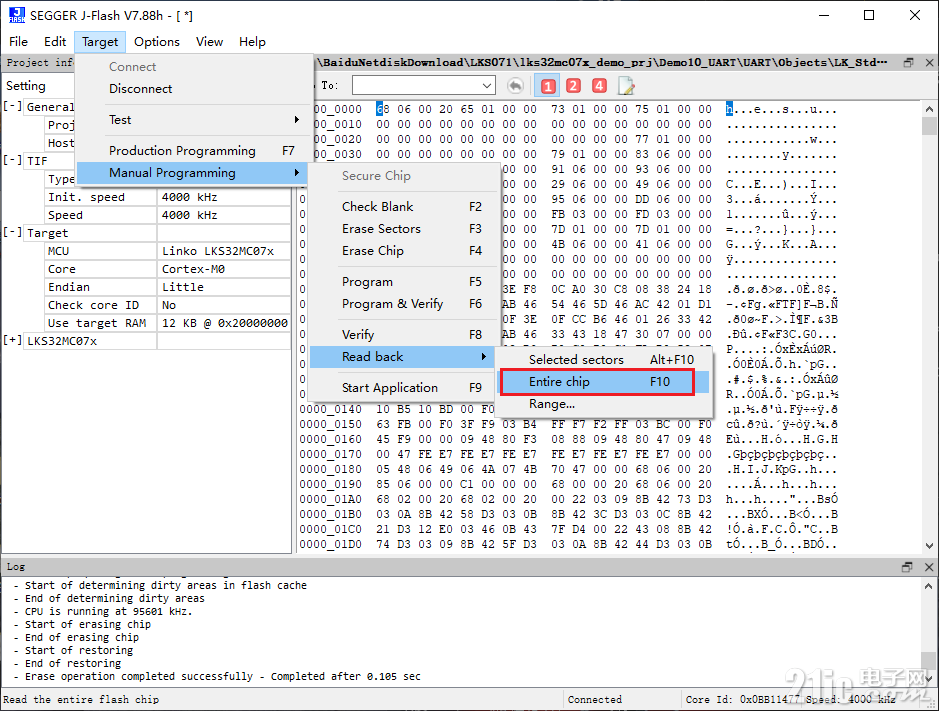Close the open Target menu

coord(100,41)
